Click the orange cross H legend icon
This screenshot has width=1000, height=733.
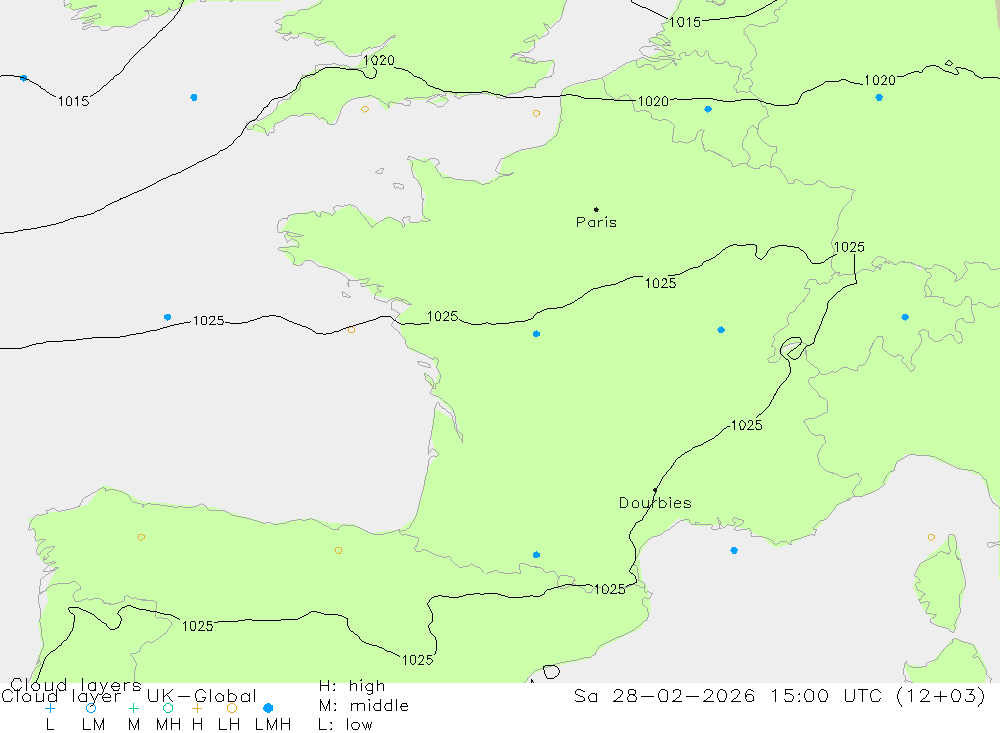(x=197, y=708)
